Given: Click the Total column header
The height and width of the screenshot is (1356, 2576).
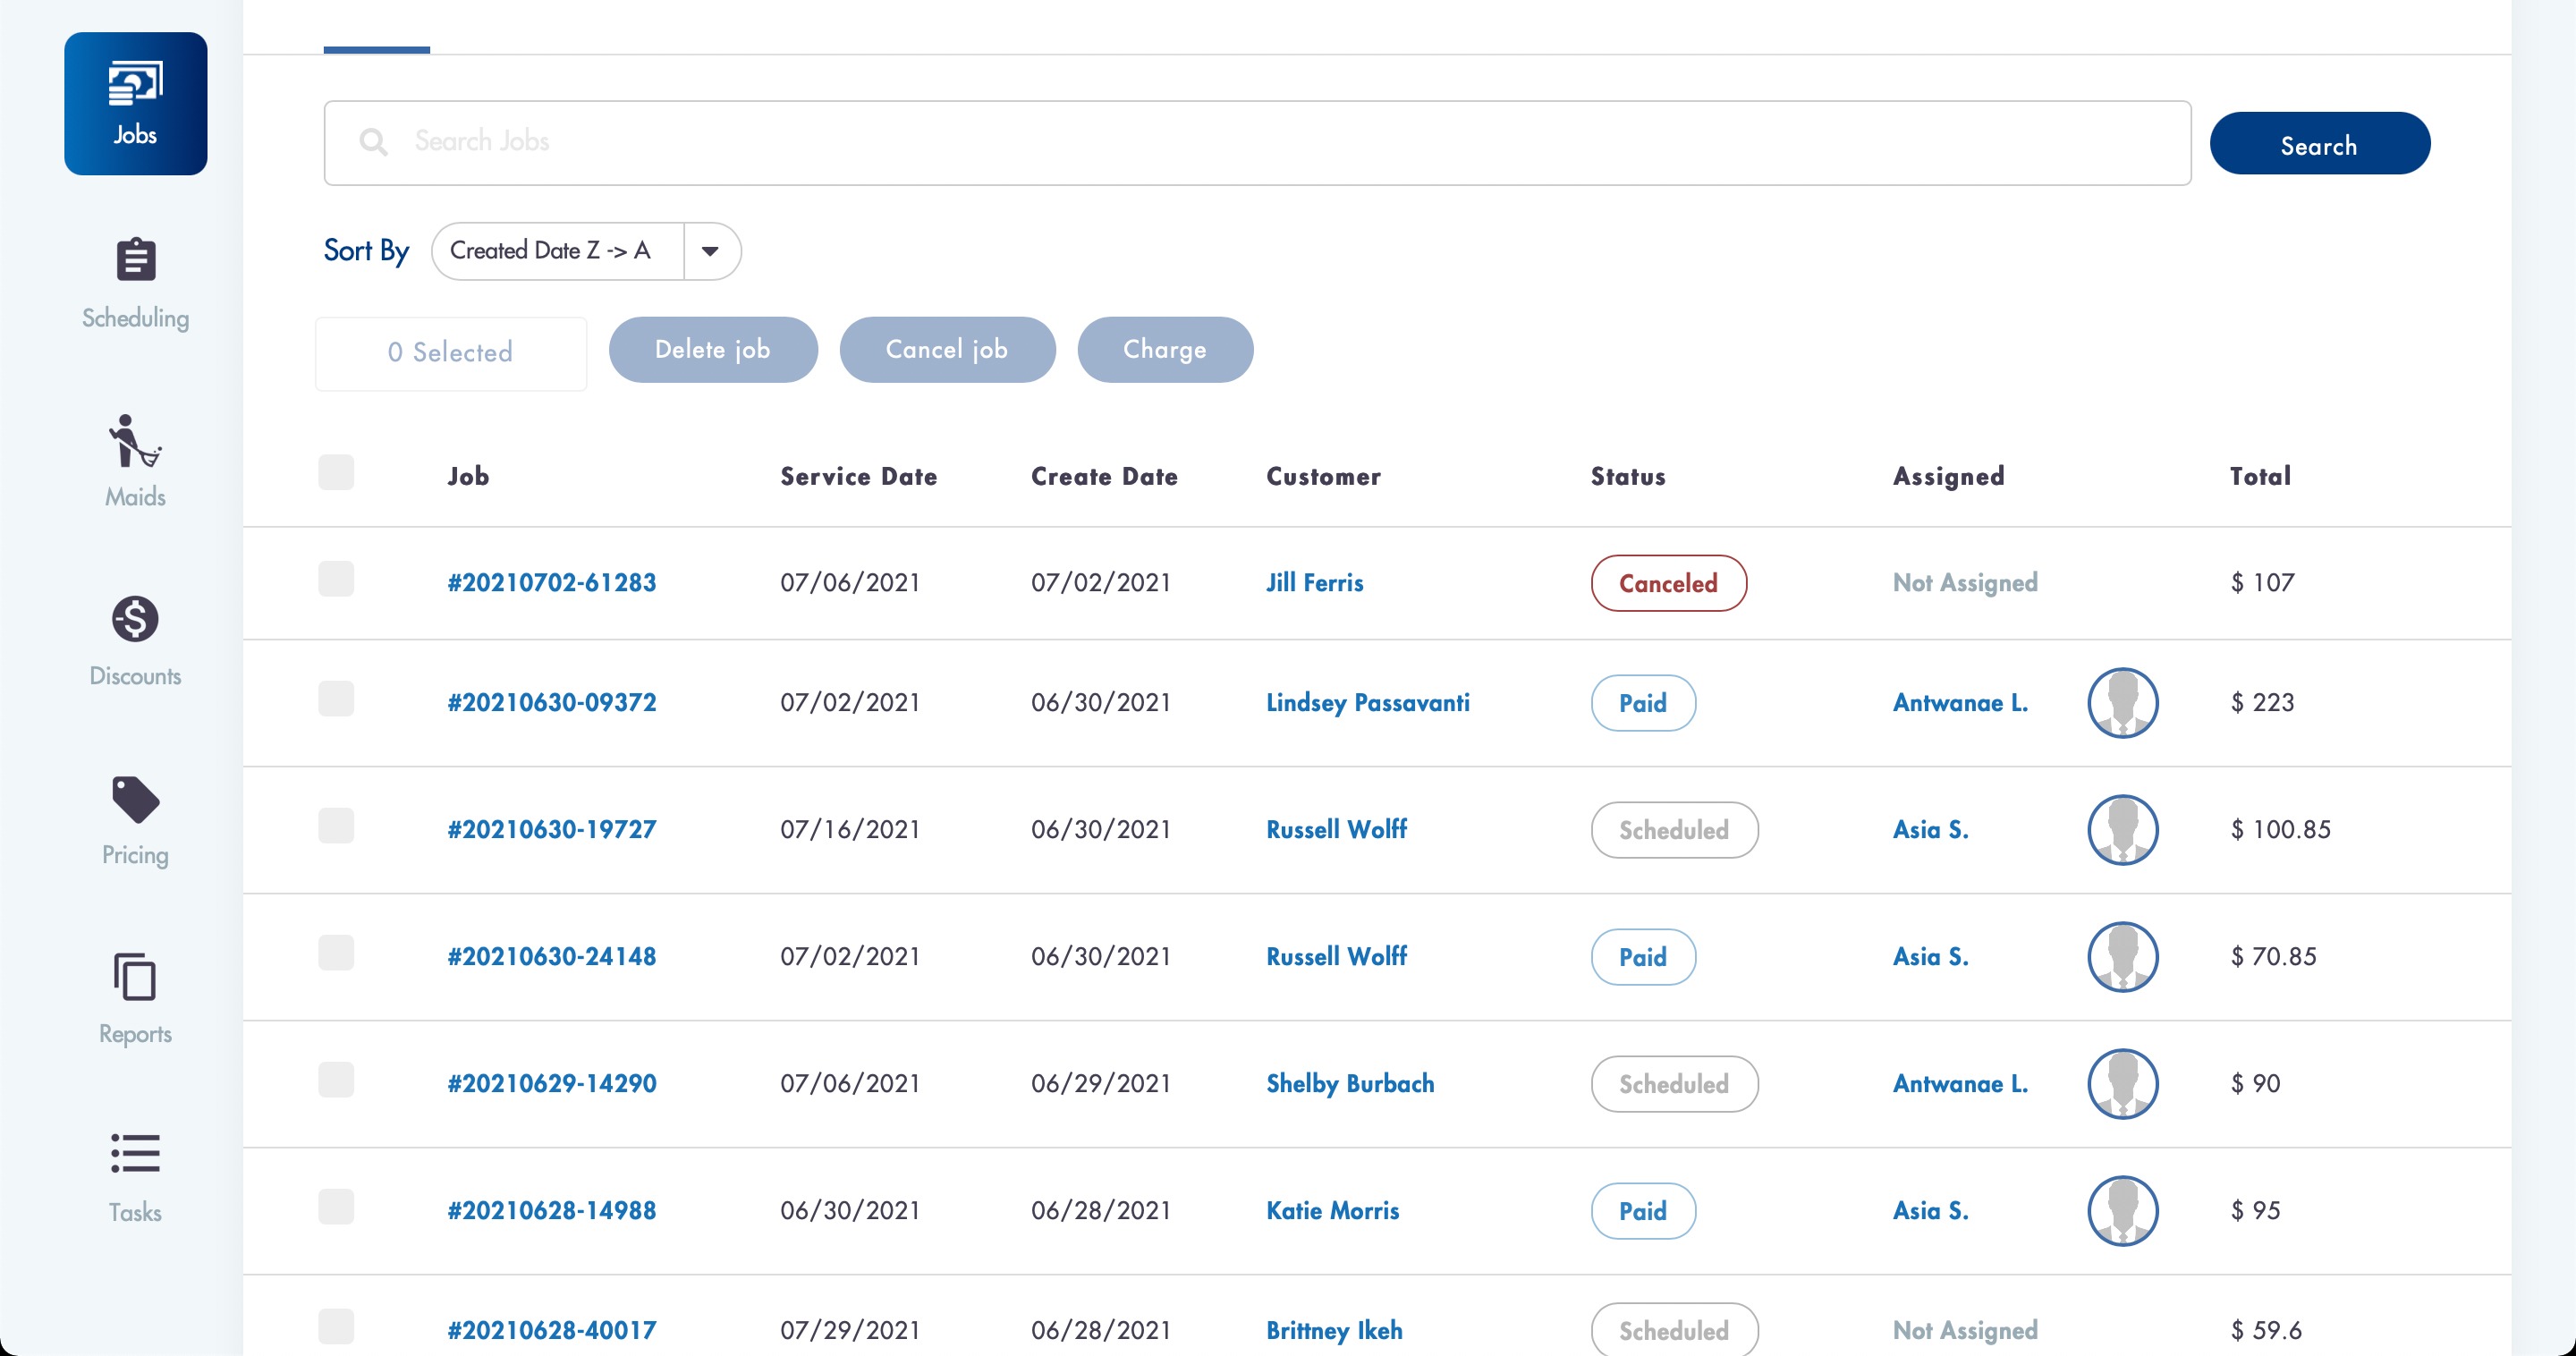Looking at the screenshot, I should click(x=2260, y=476).
